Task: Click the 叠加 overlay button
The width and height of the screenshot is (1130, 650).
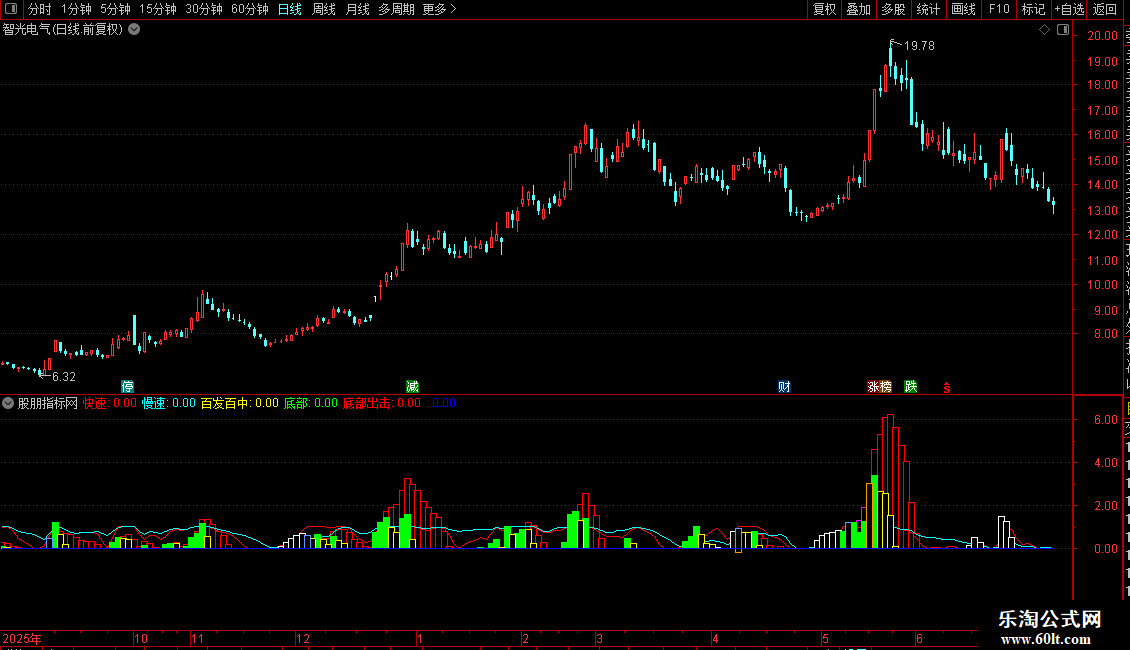Action: [858, 9]
